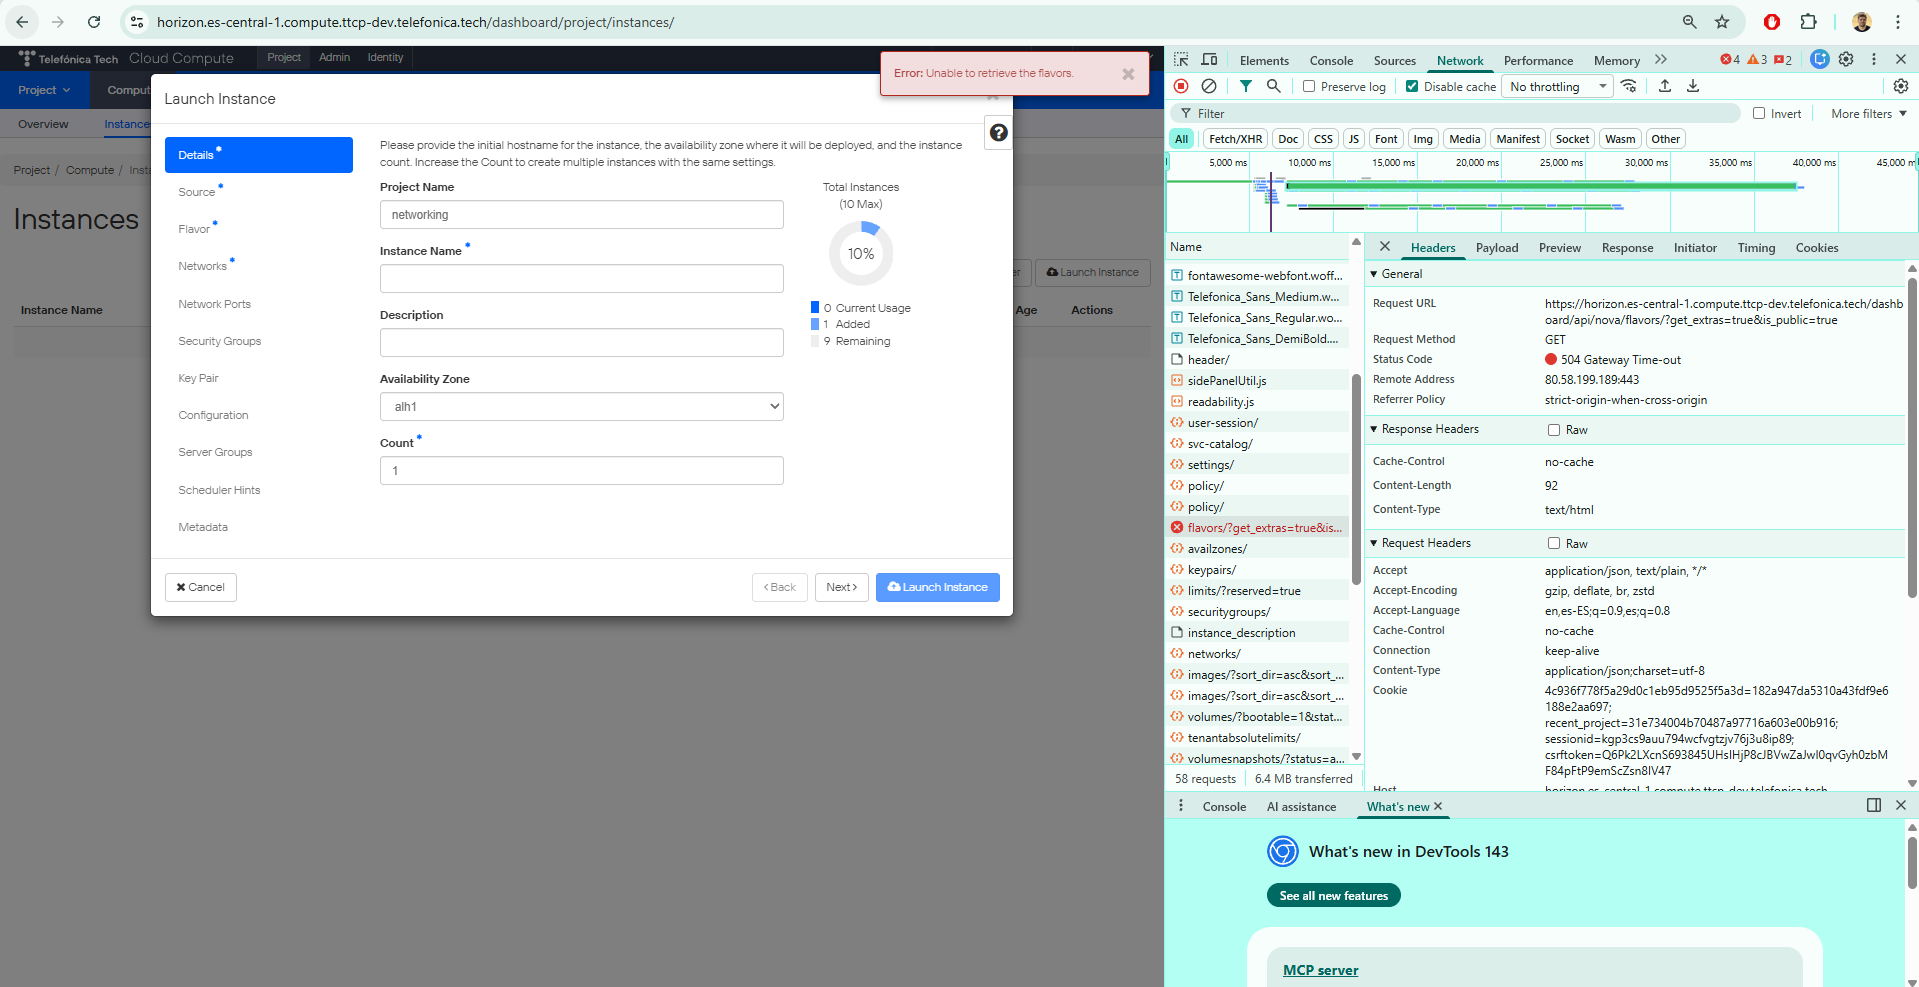Check Raw for Response Headers
The width and height of the screenshot is (1919, 987).
[1554, 430]
